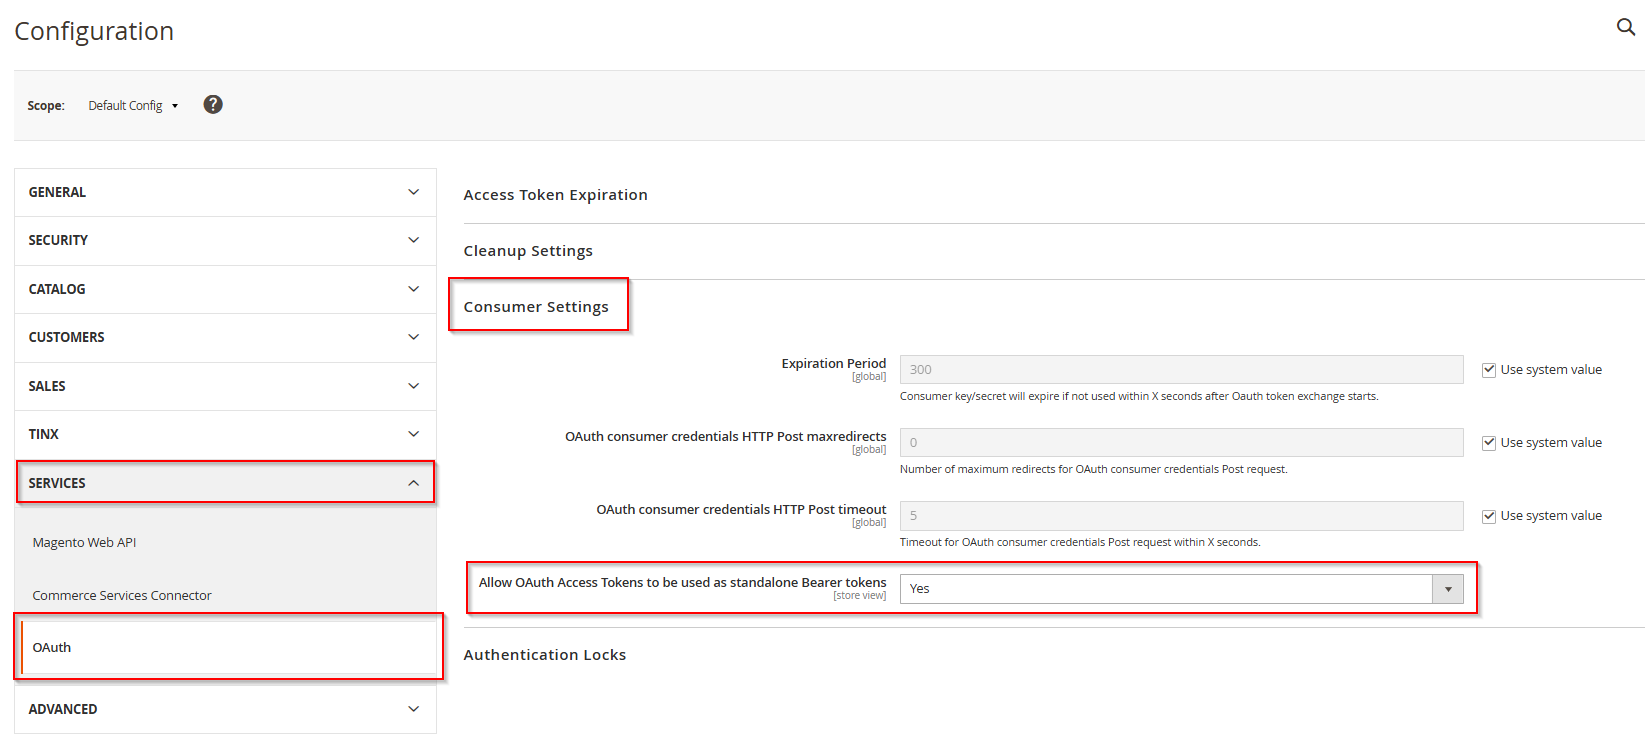Click the 'Consumer key/secret will expire' hint text
Viewport: 1645px width, 747px height.
click(1139, 397)
